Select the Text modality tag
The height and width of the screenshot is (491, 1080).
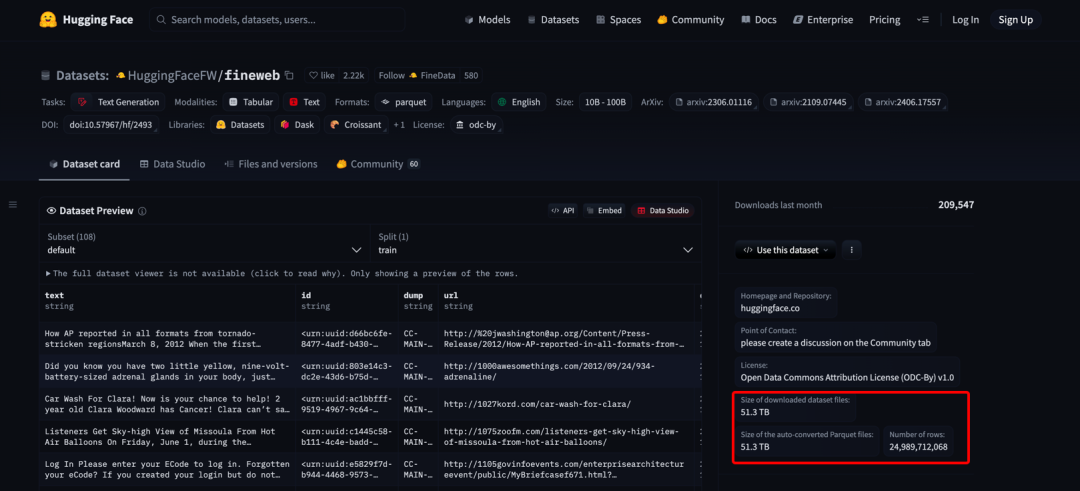(304, 102)
